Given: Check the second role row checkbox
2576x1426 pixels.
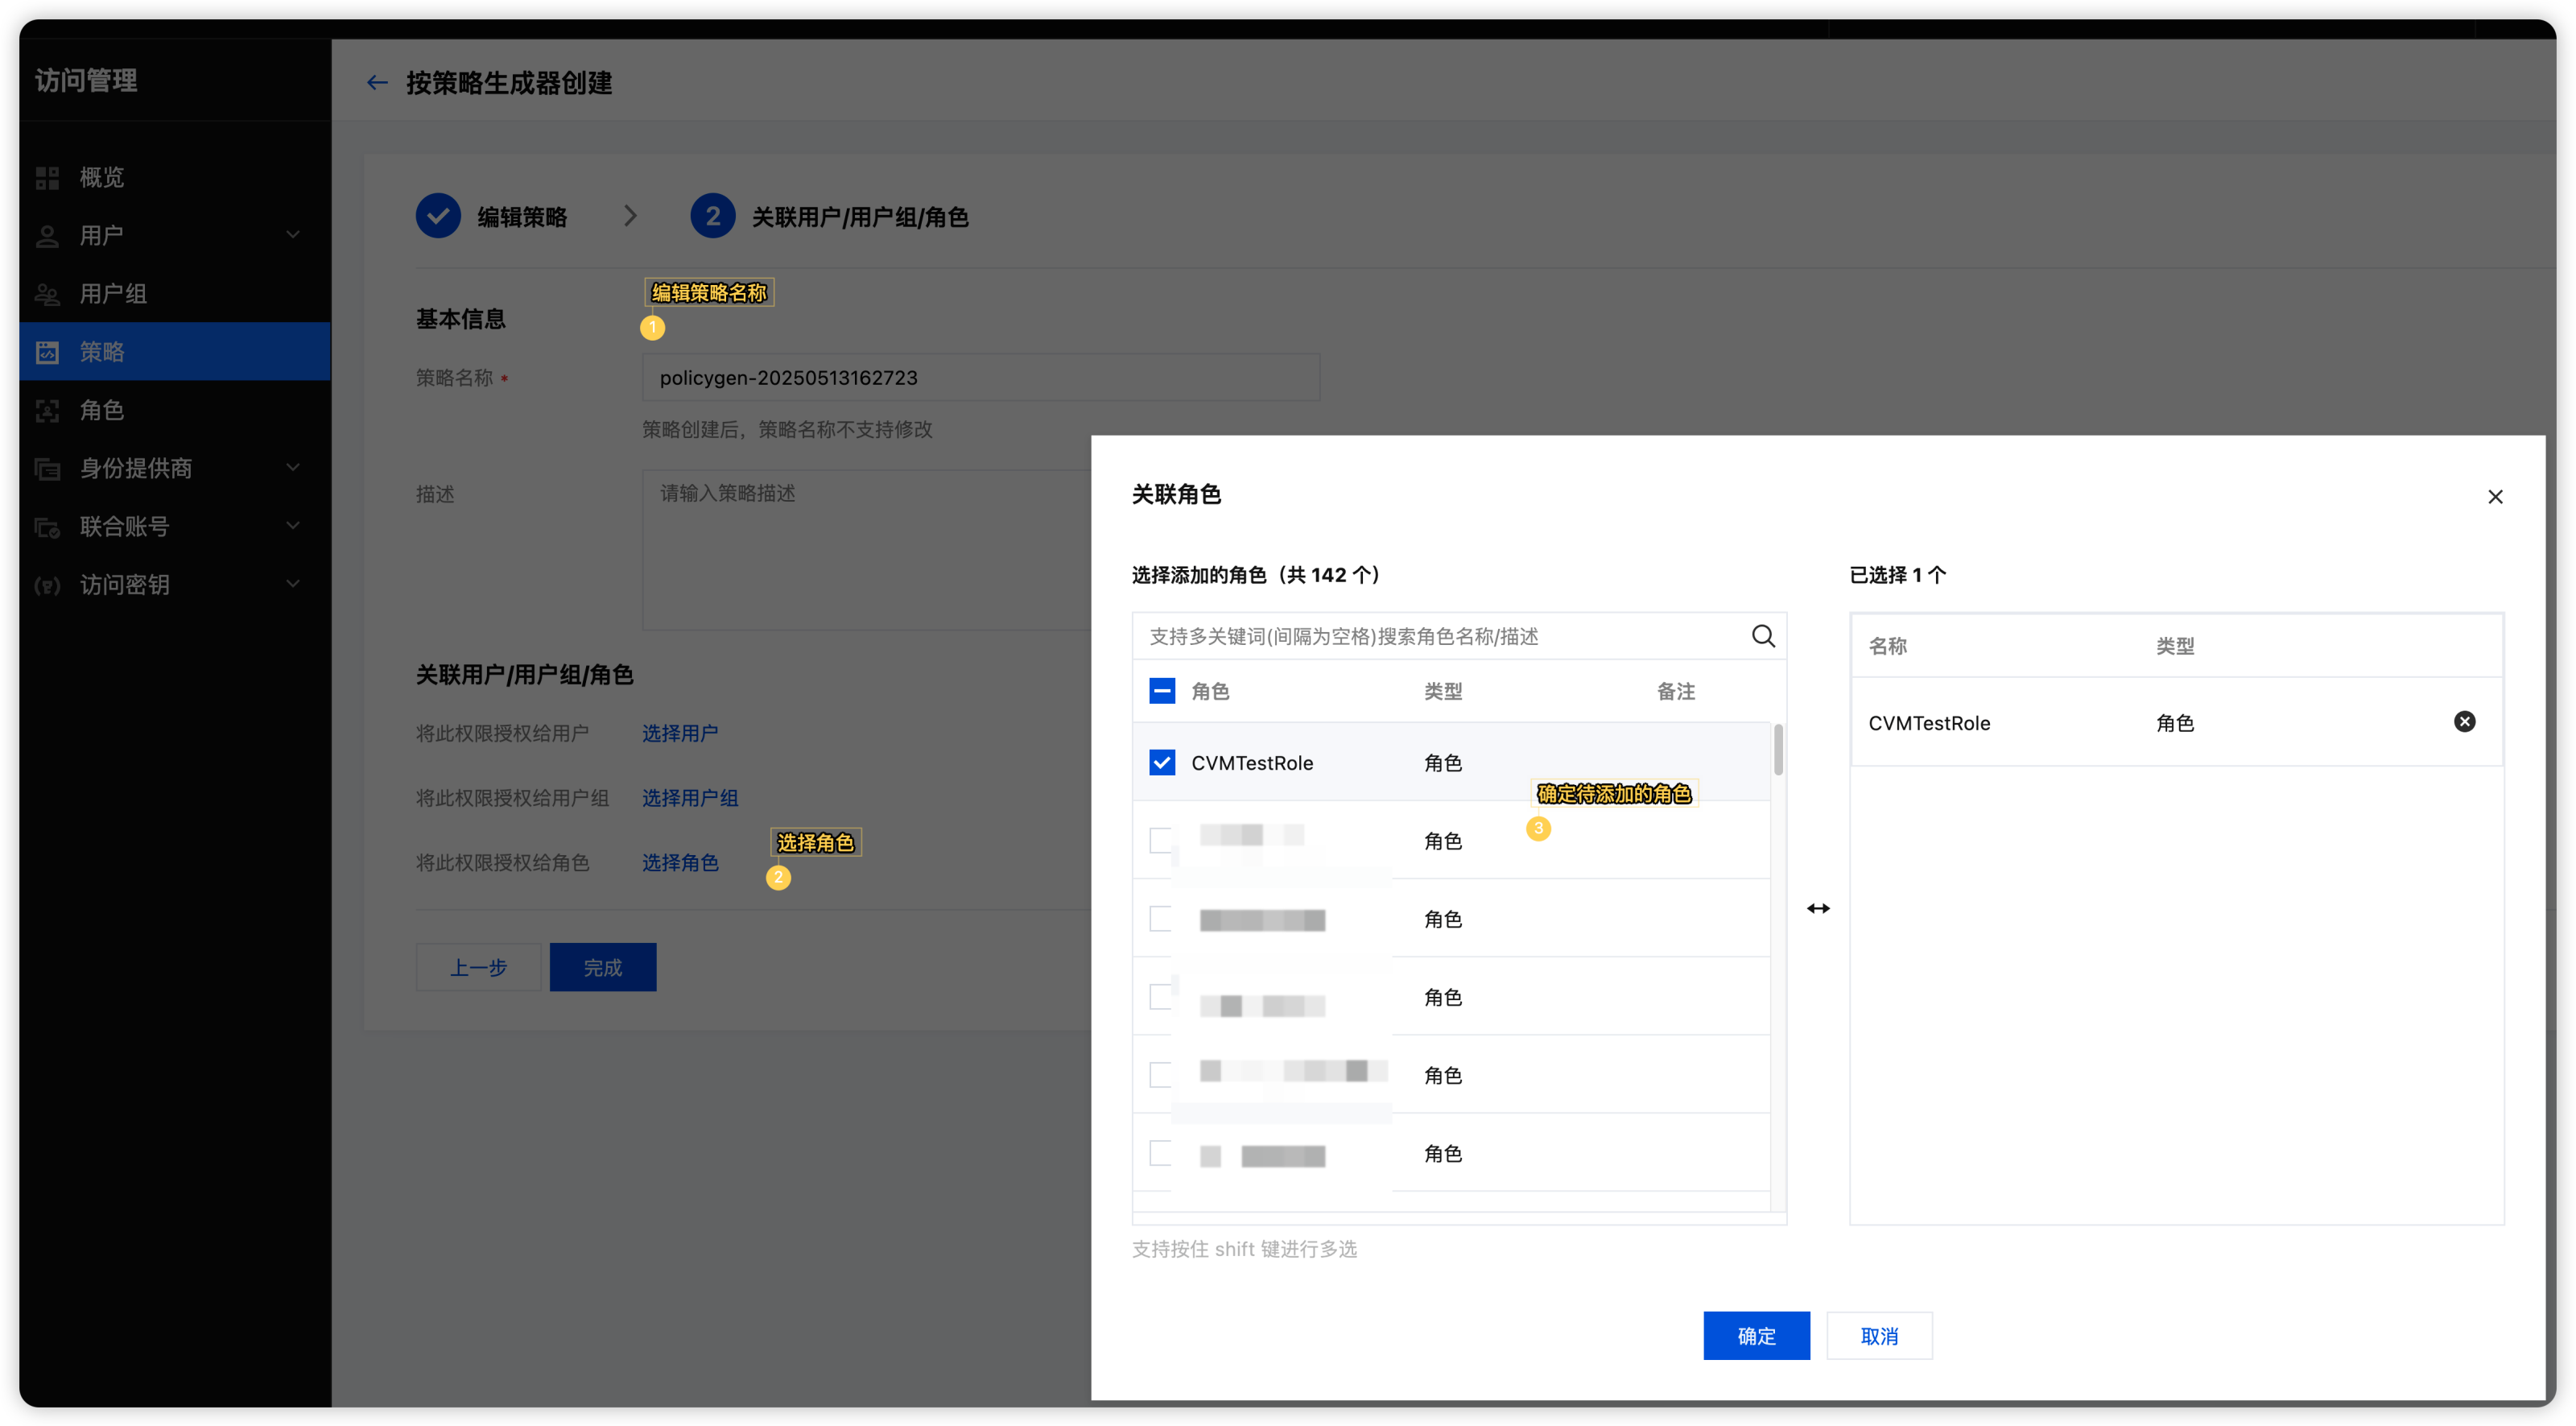Looking at the screenshot, I should (1160, 841).
